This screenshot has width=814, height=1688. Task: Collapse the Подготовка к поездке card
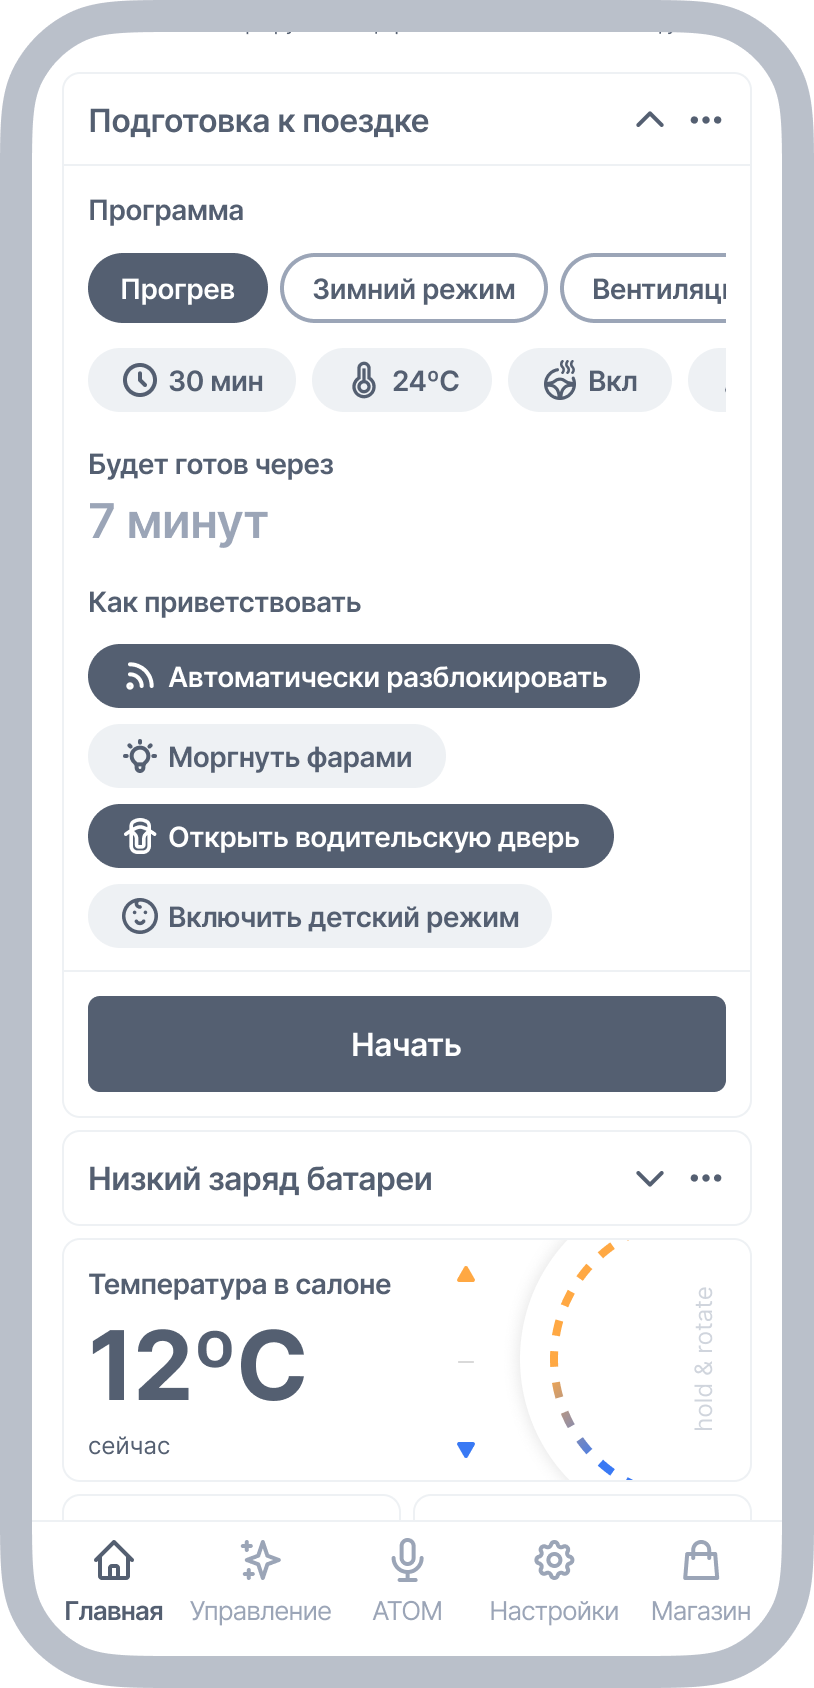651,120
